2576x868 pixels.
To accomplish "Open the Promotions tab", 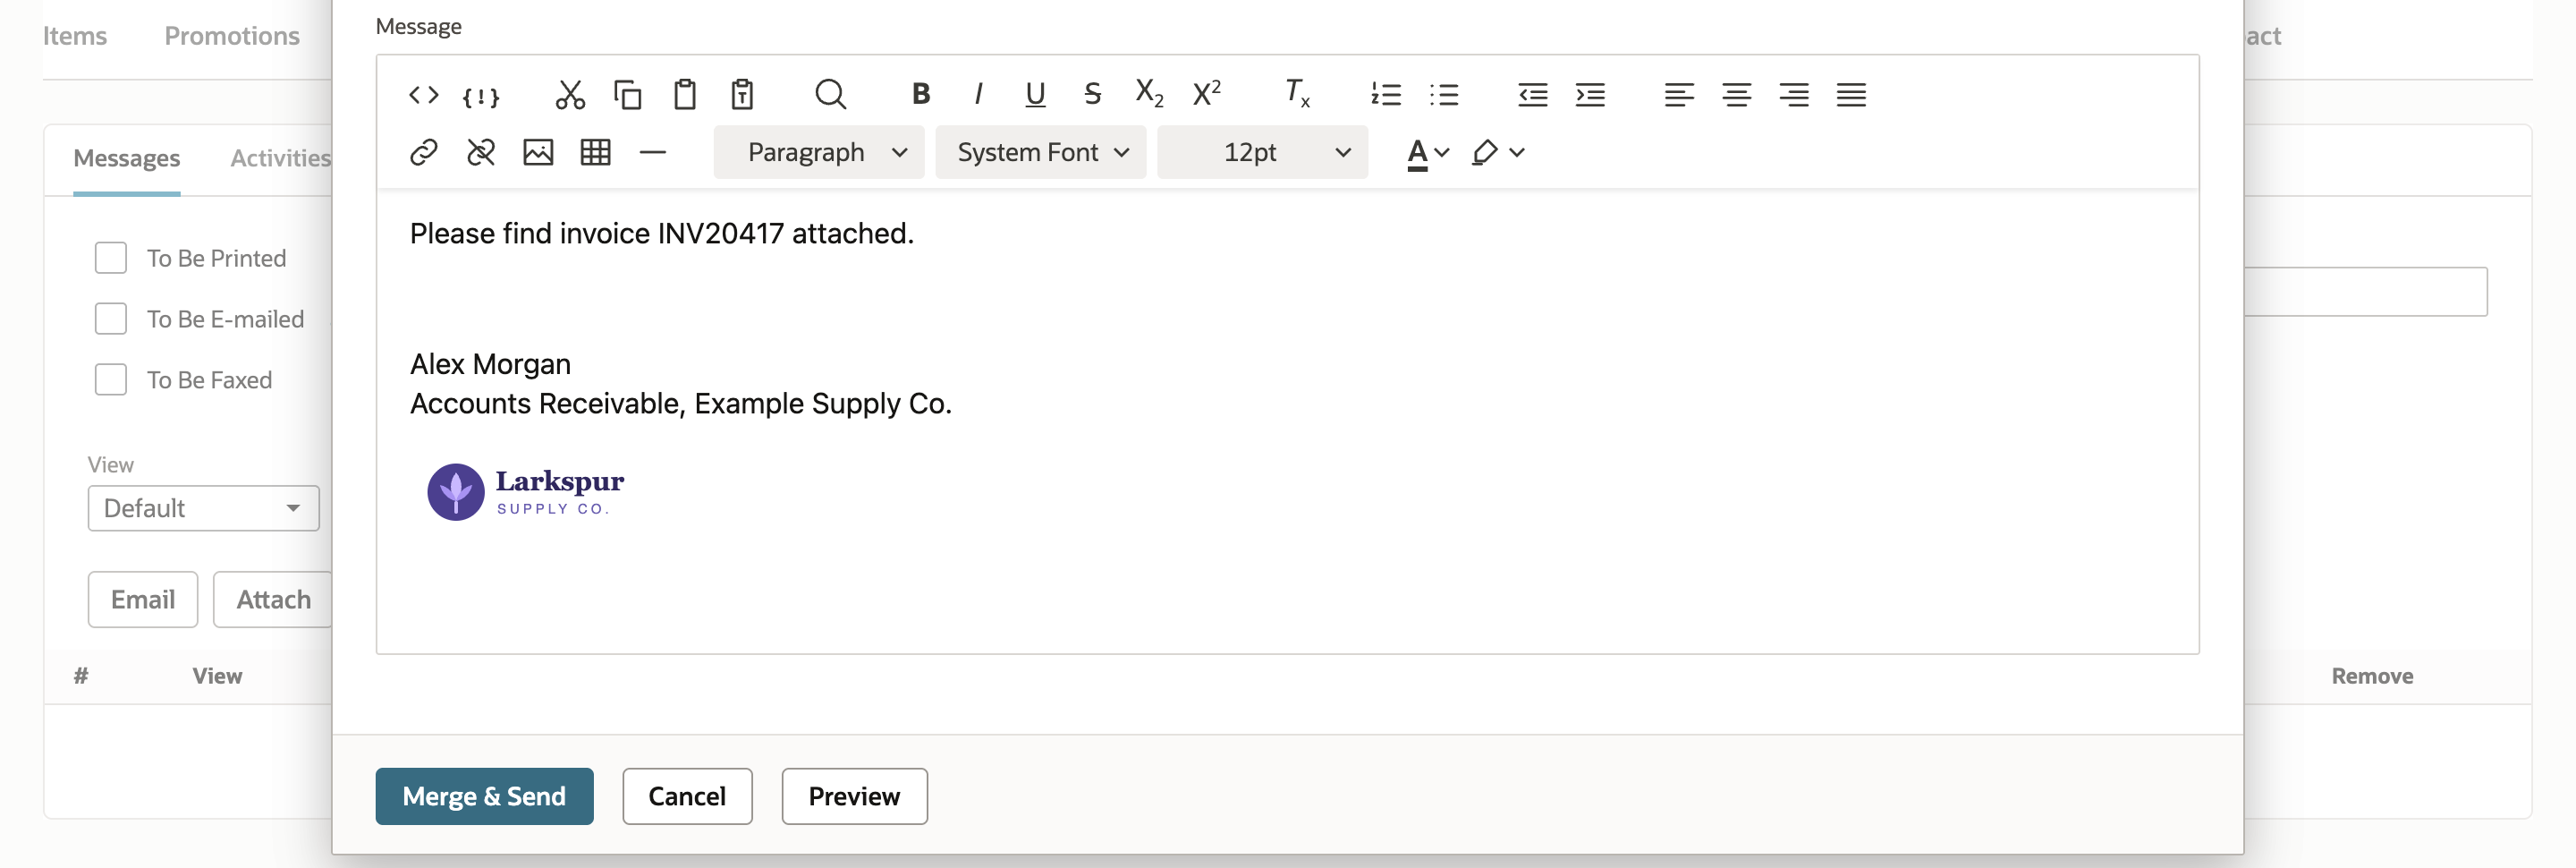I will click(x=232, y=36).
